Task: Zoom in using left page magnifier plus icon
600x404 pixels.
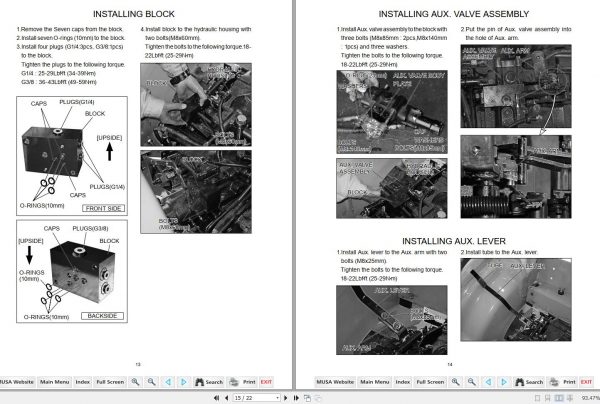Action: click(x=135, y=382)
